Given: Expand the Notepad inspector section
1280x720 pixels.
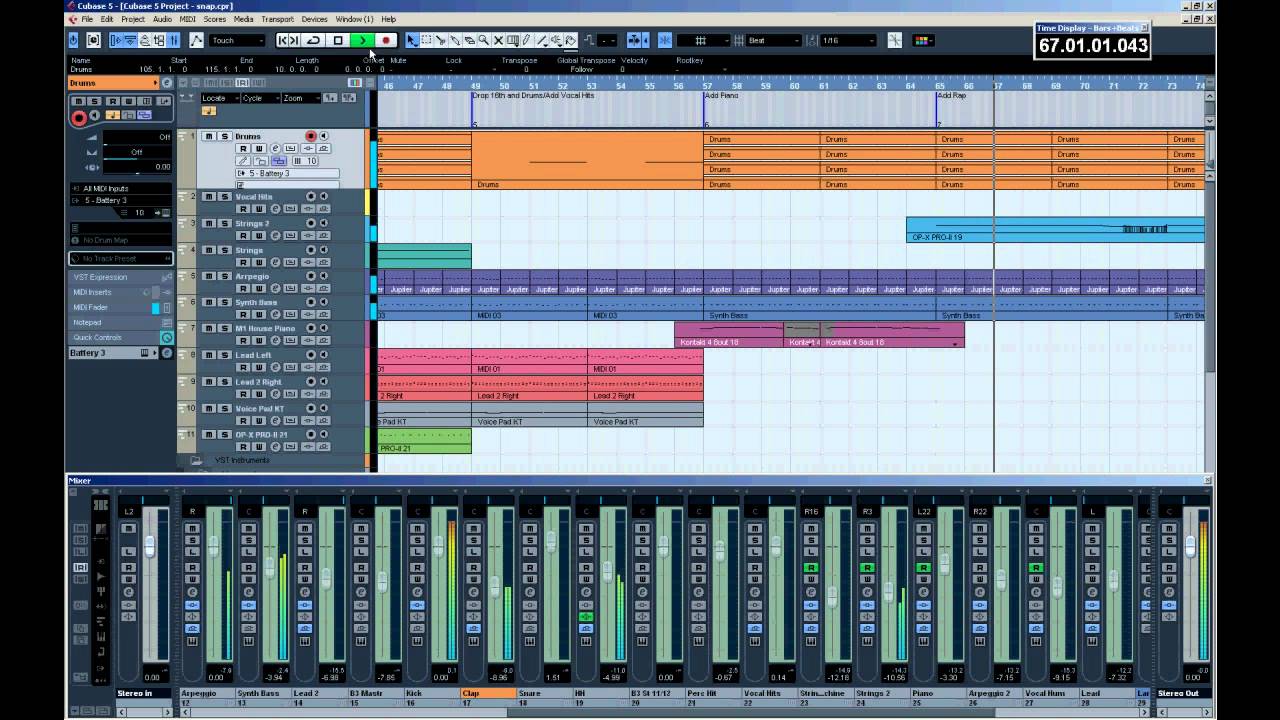Looking at the screenshot, I should tap(120, 322).
